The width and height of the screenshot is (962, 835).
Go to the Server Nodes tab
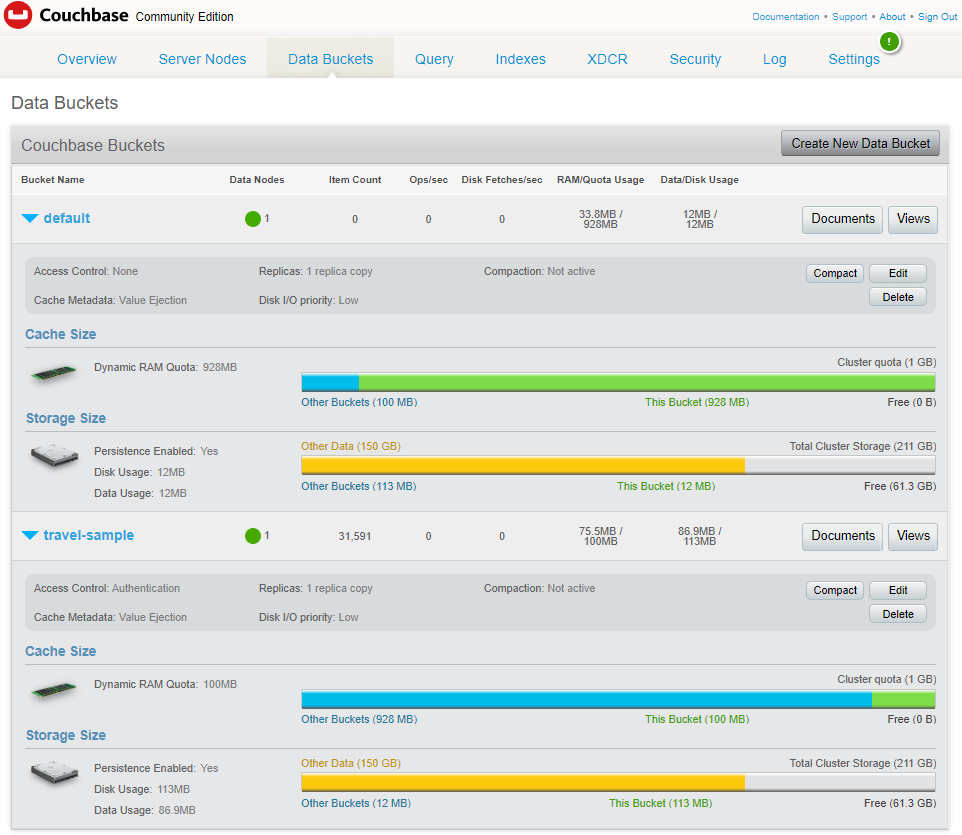(x=202, y=59)
